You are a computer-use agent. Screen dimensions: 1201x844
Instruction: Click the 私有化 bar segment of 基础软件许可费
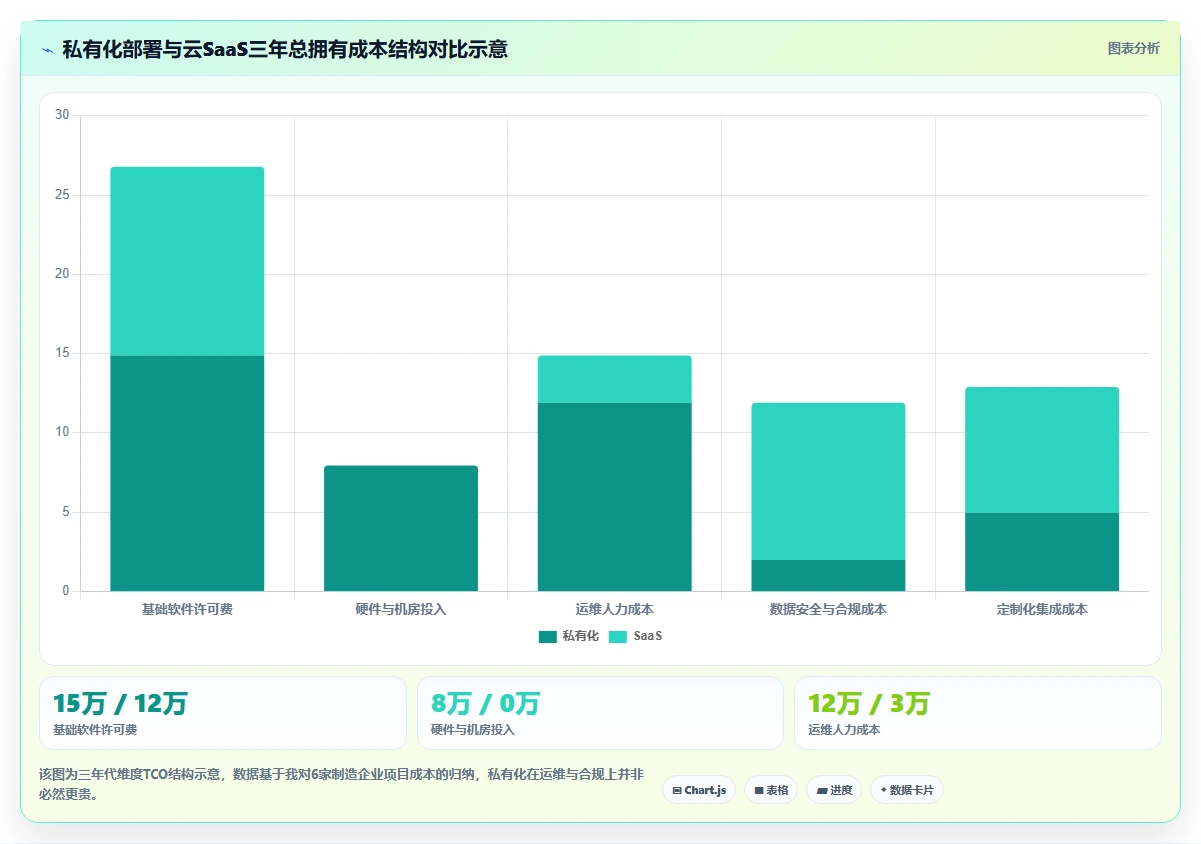[x=187, y=473]
